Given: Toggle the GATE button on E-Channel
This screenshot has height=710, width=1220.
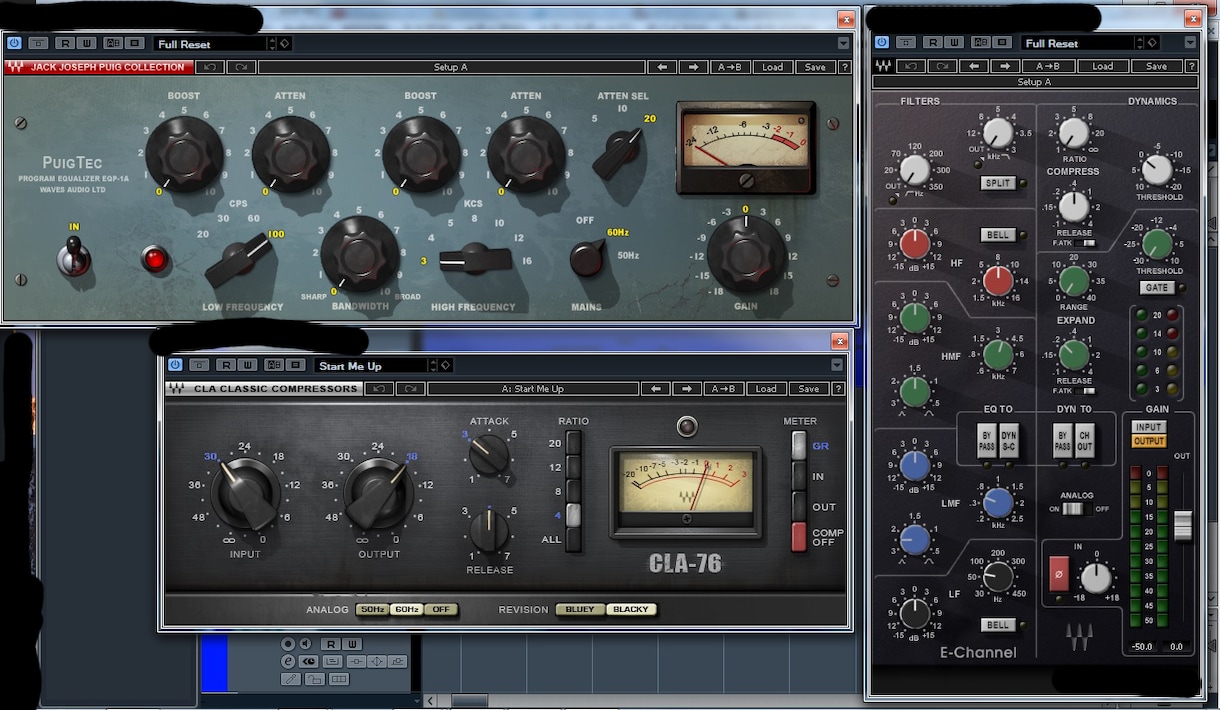Looking at the screenshot, I should click(x=1156, y=288).
